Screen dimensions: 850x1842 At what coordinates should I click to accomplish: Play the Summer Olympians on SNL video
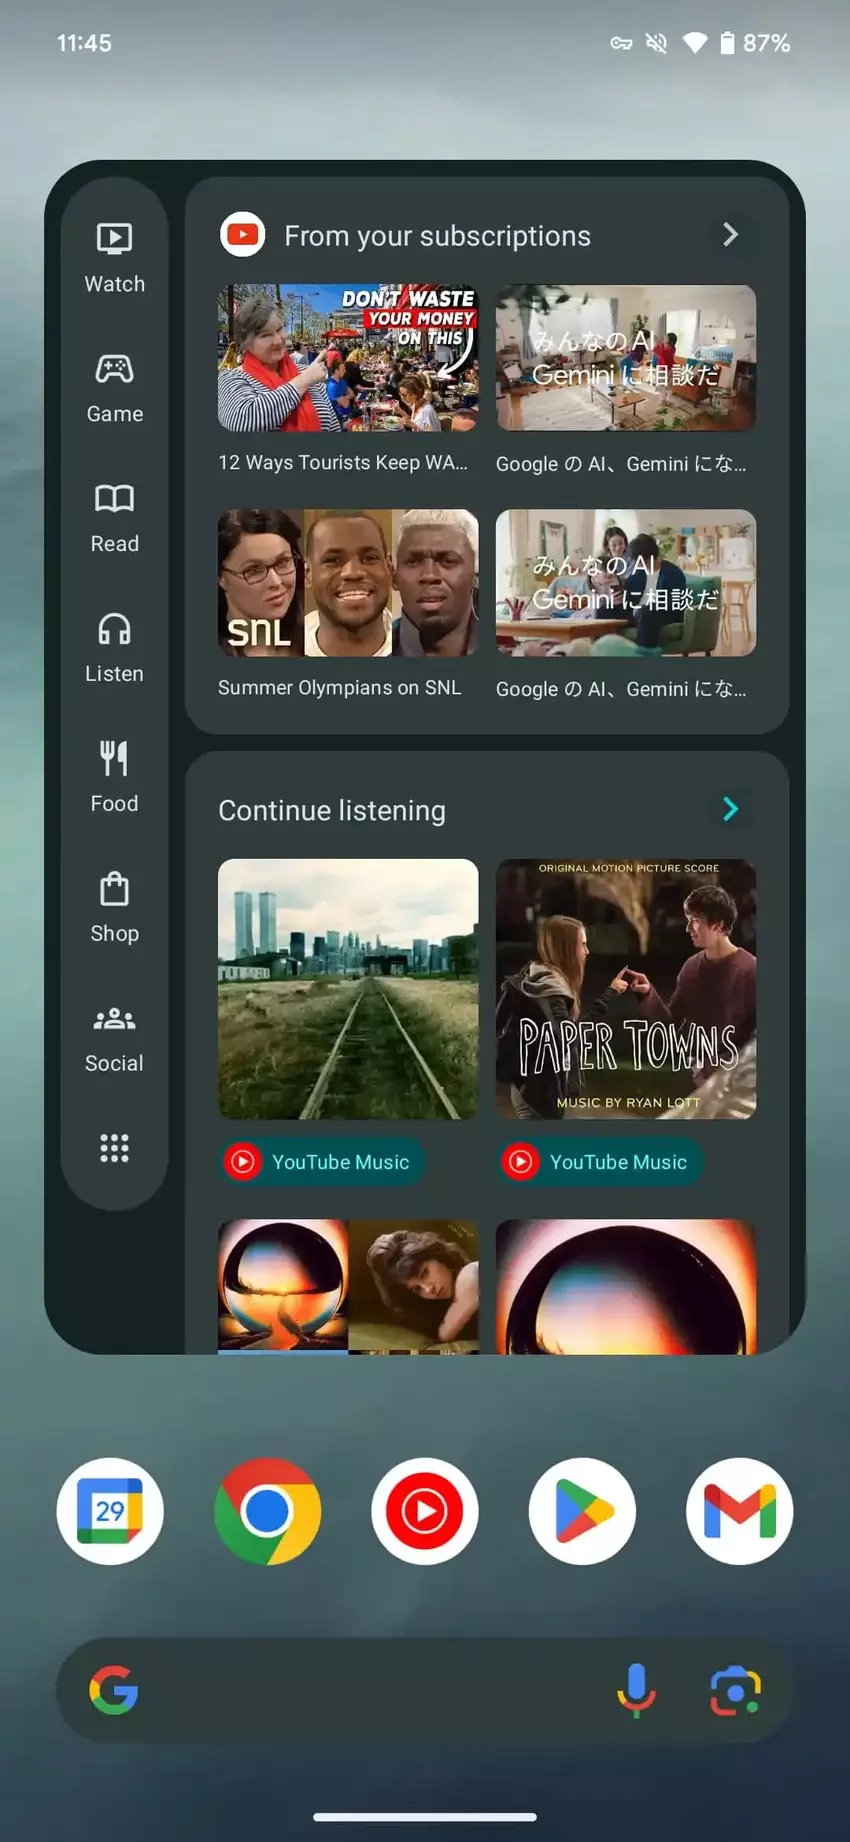(x=348, y=583)
